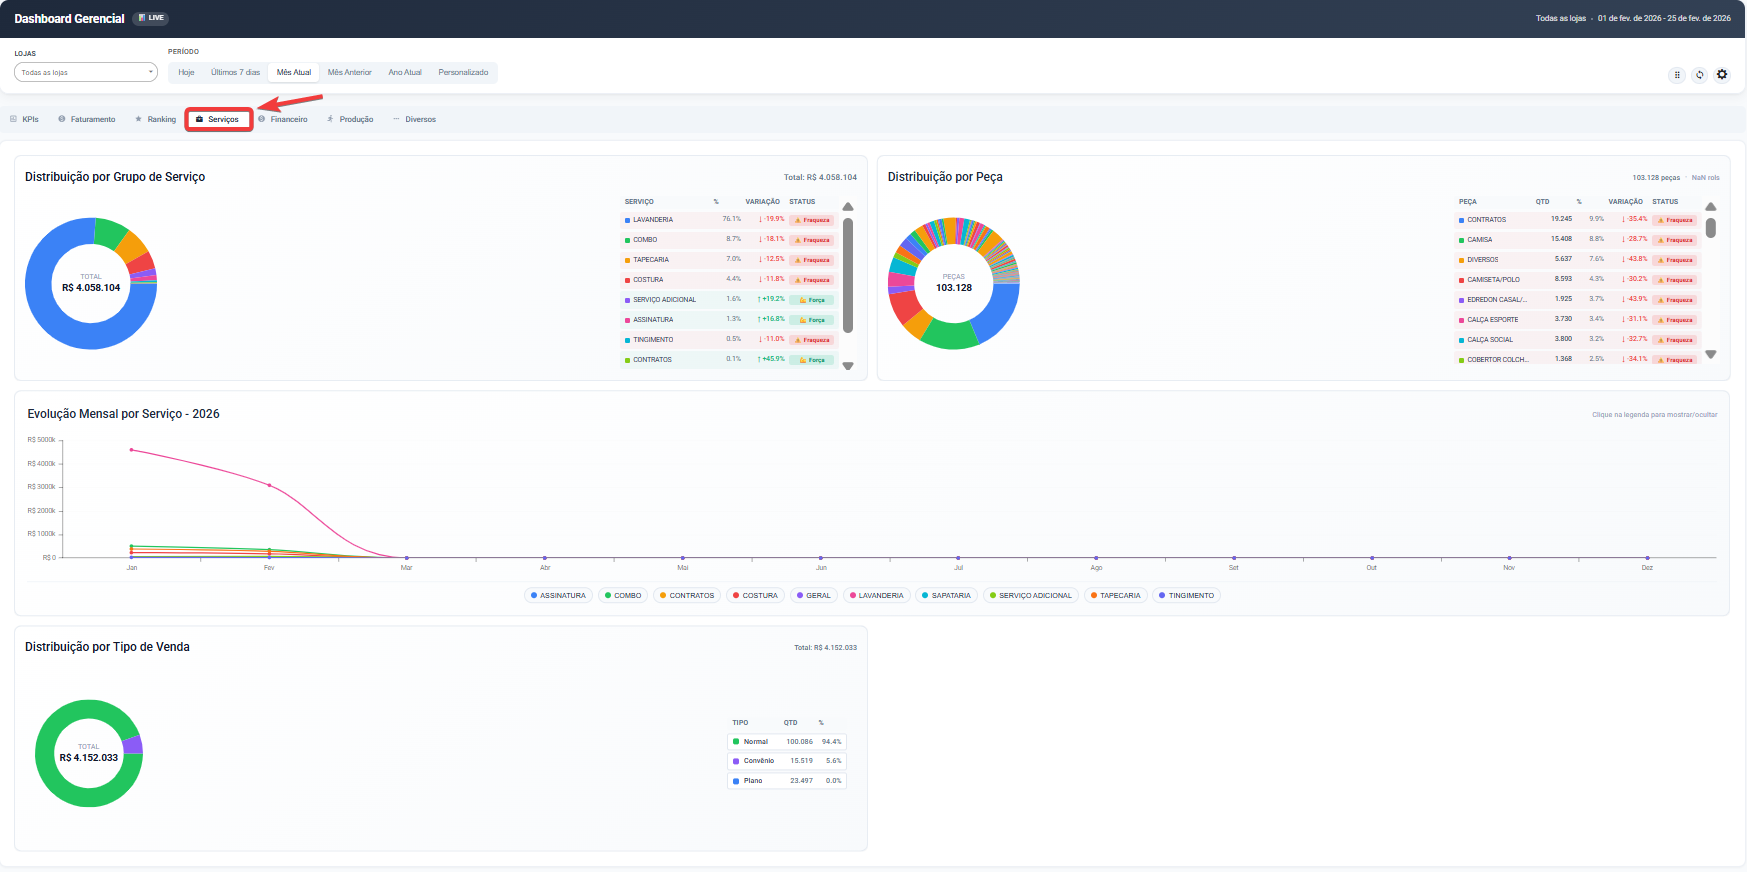1747x872 pixels.
Task: Switch to the Financeiro tab
Action: tap(288, 119)
